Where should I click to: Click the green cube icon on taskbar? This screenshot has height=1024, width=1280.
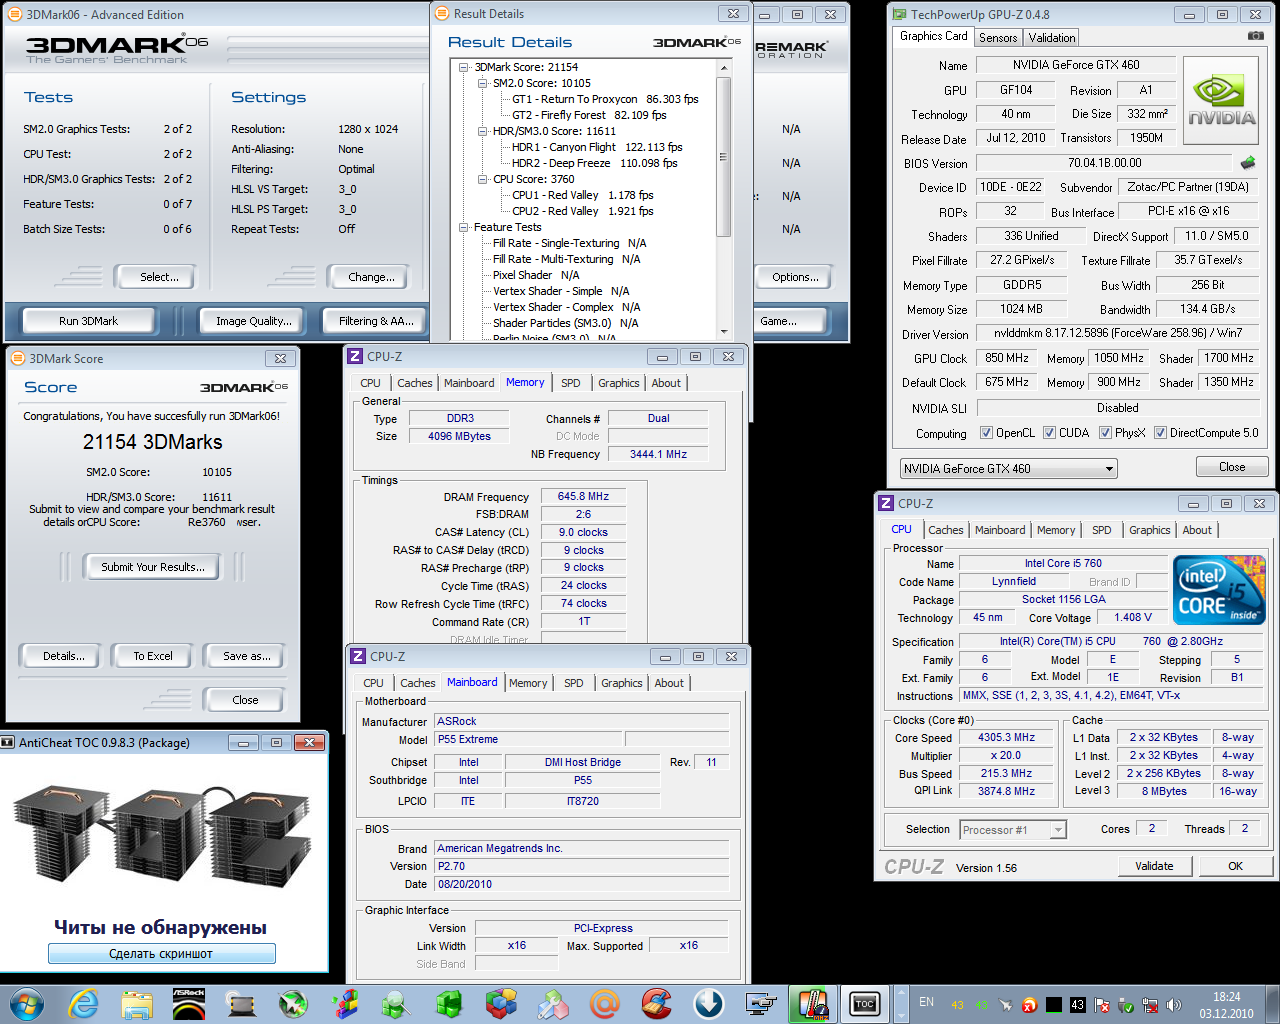449,1003
